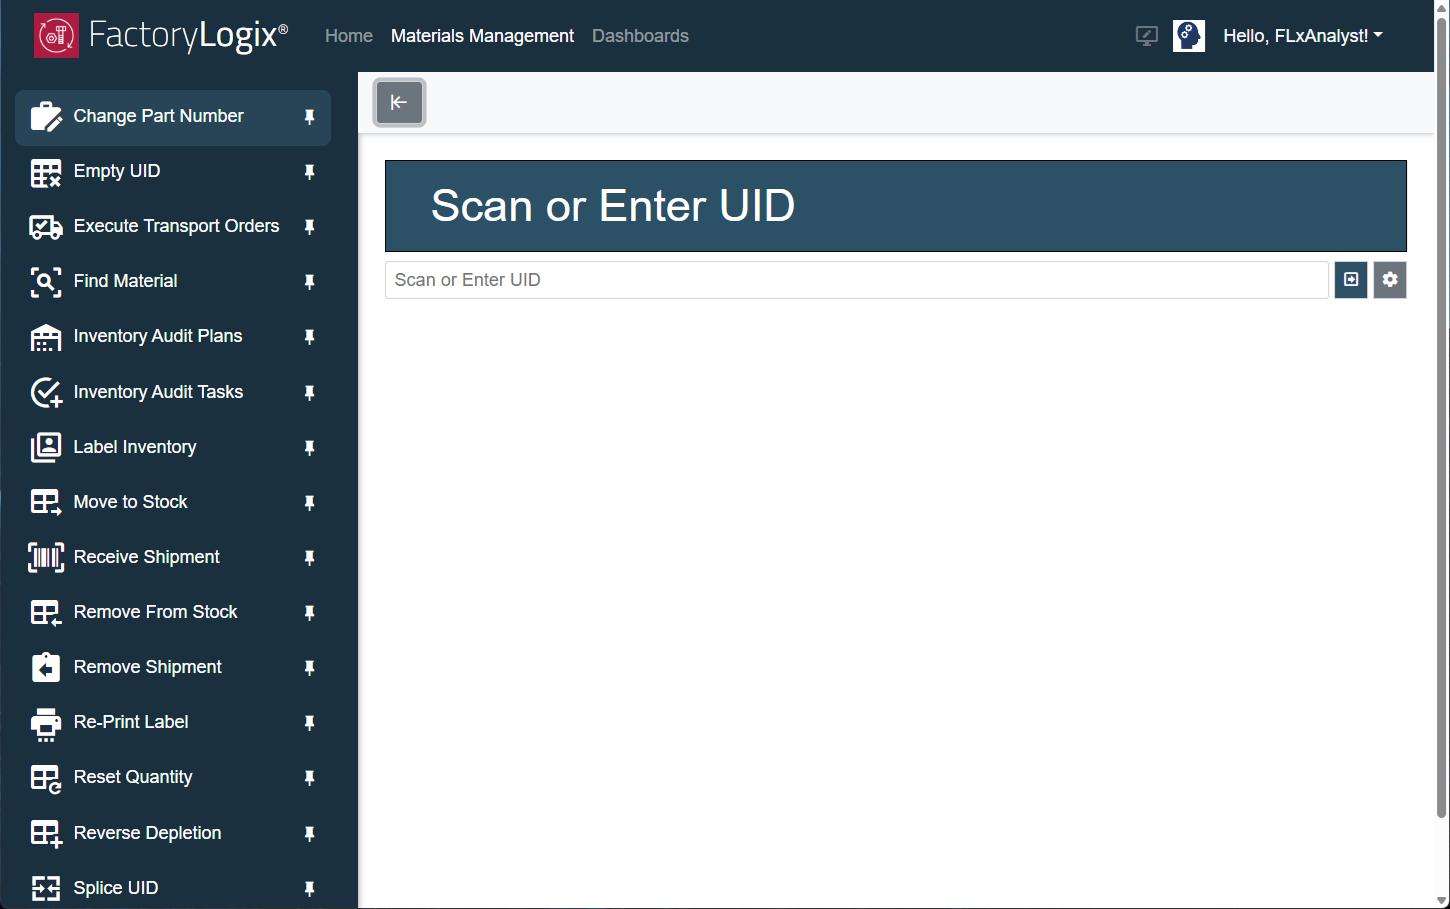Screen dimensions: 1450x909
Task: Select the Re-Print Label printer icon
Action: tap(46, 722)
